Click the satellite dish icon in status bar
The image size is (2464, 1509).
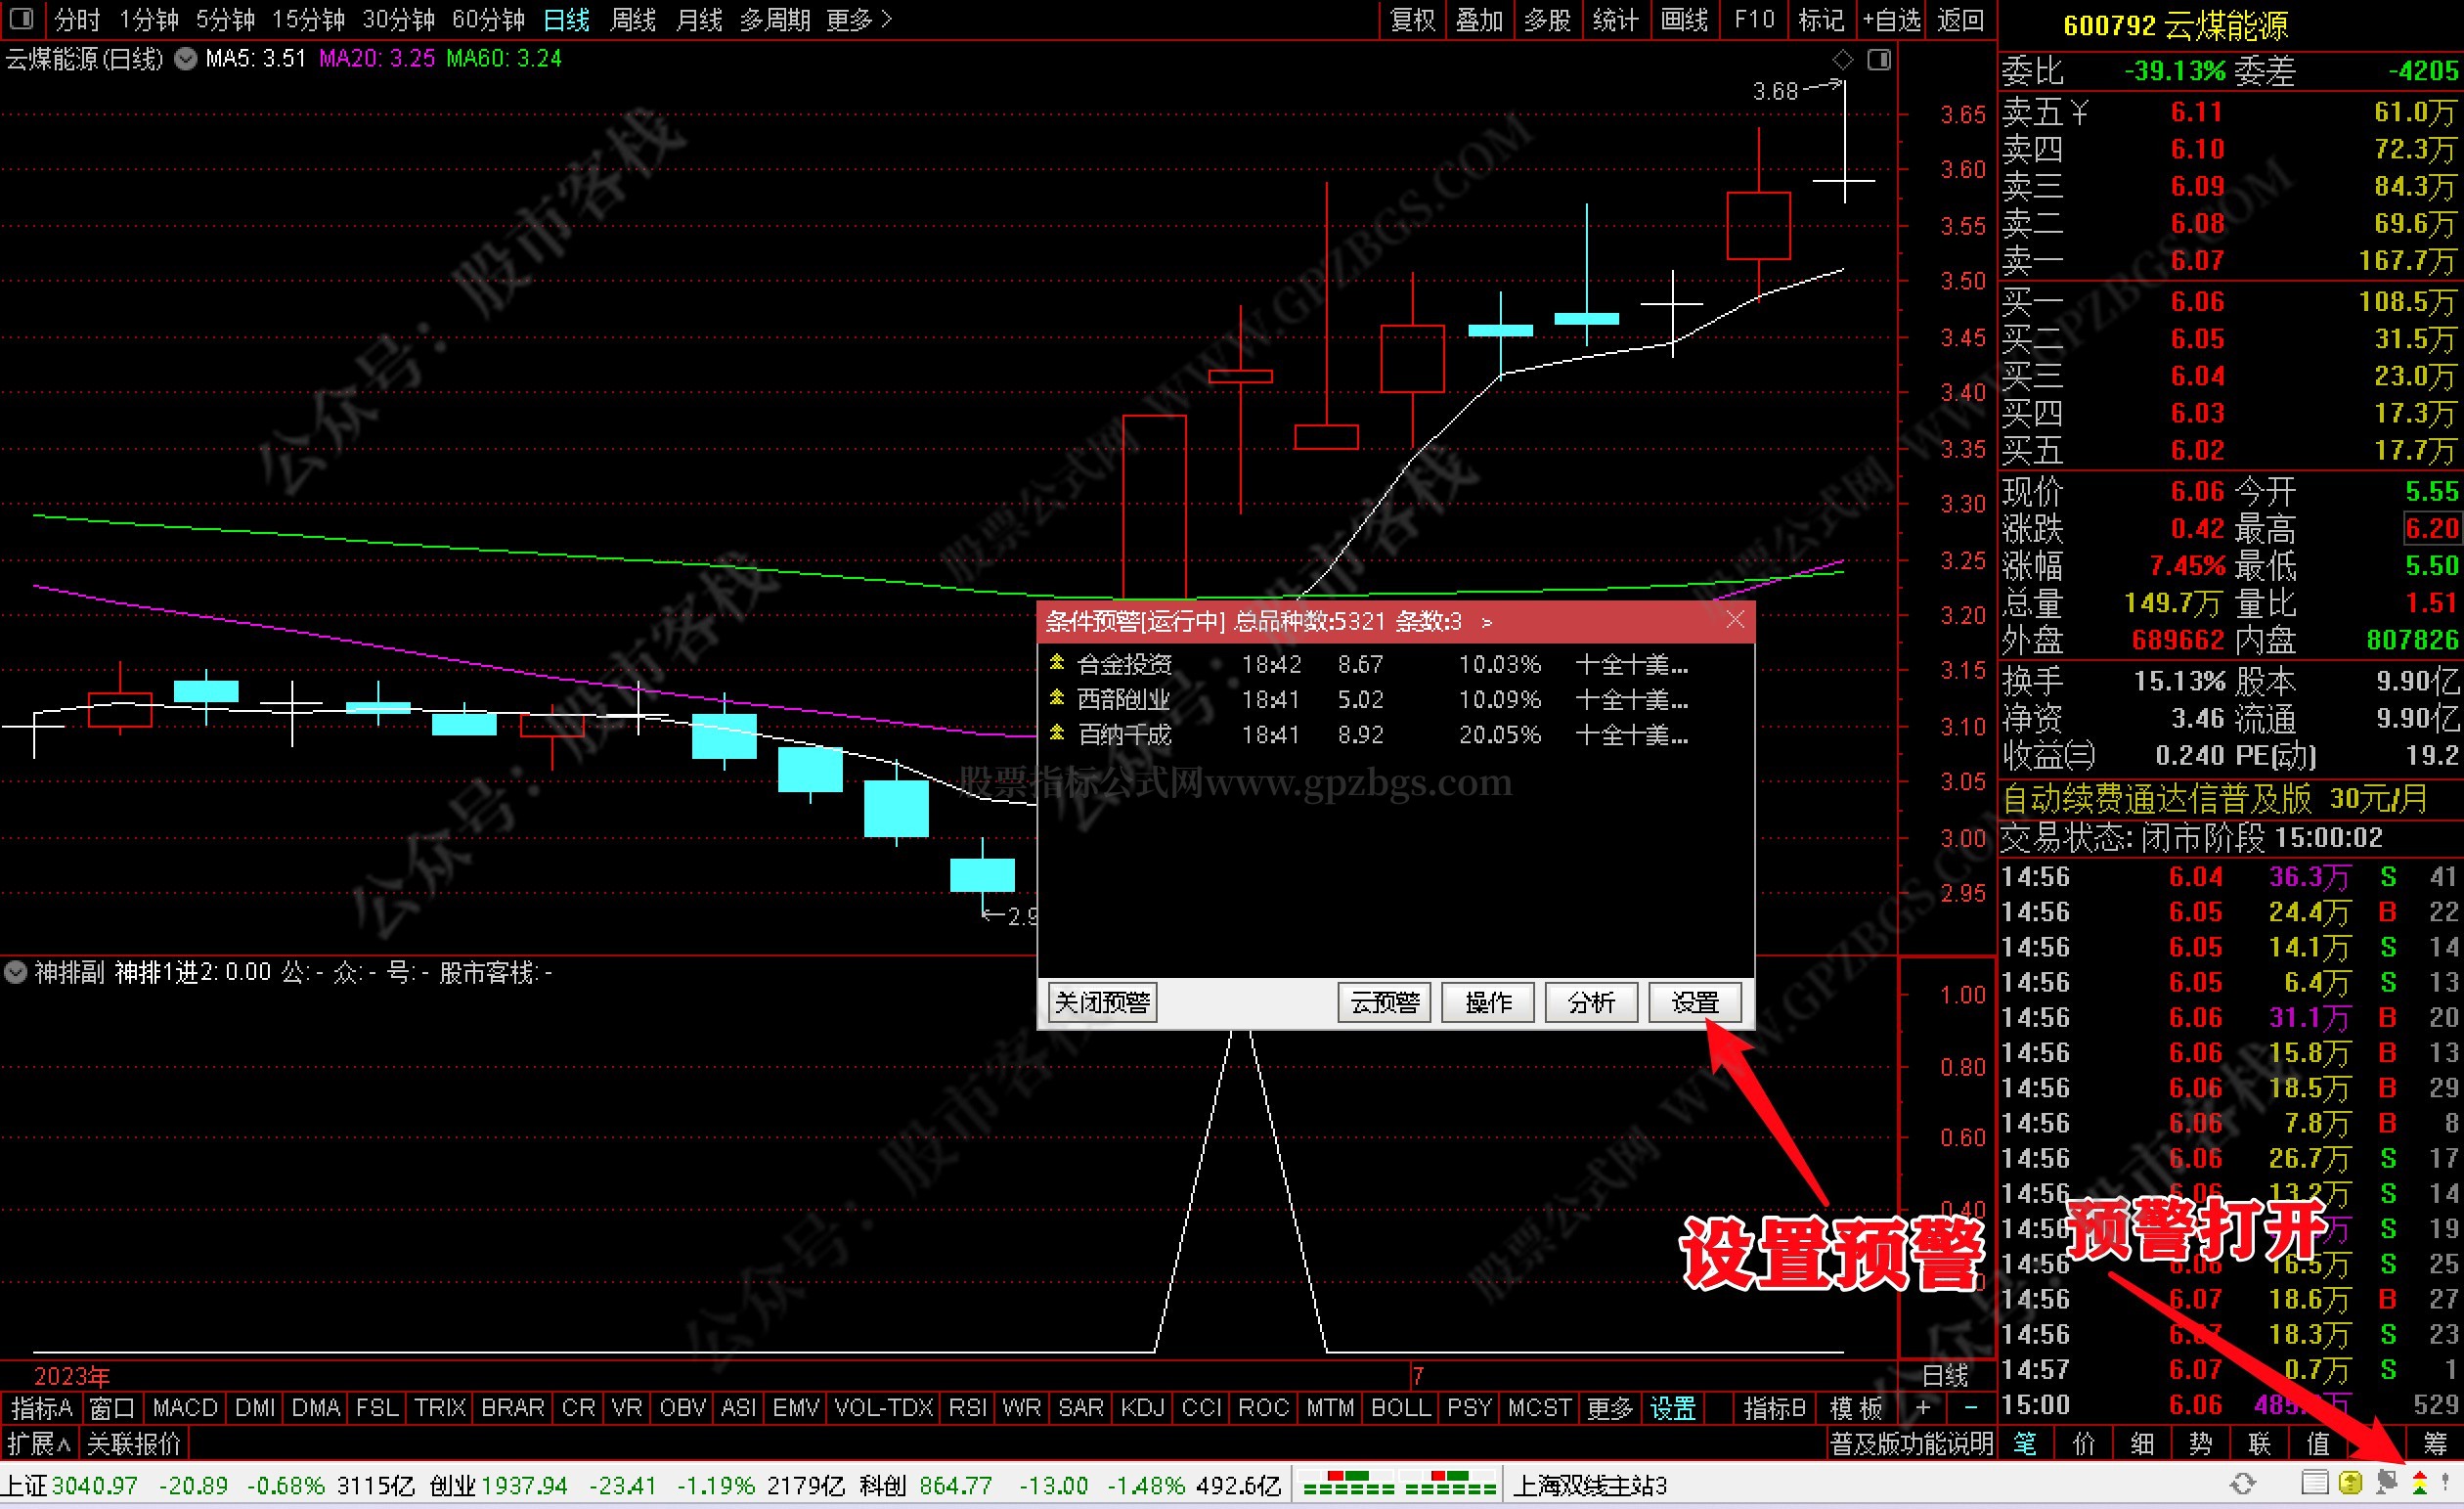pos(2386,1484)
